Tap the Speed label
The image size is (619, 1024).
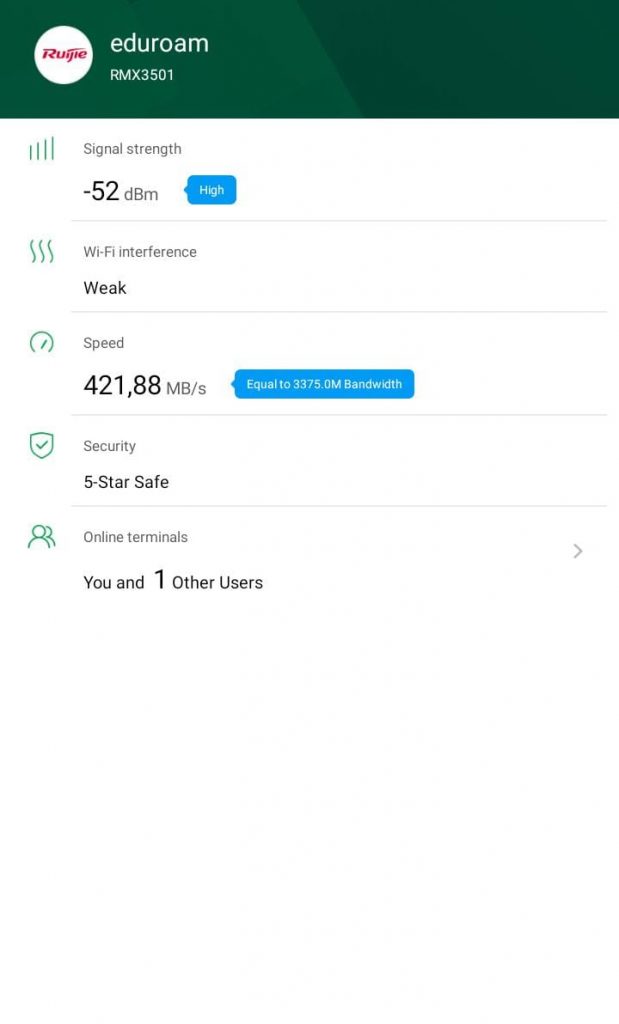pos(103,343)
